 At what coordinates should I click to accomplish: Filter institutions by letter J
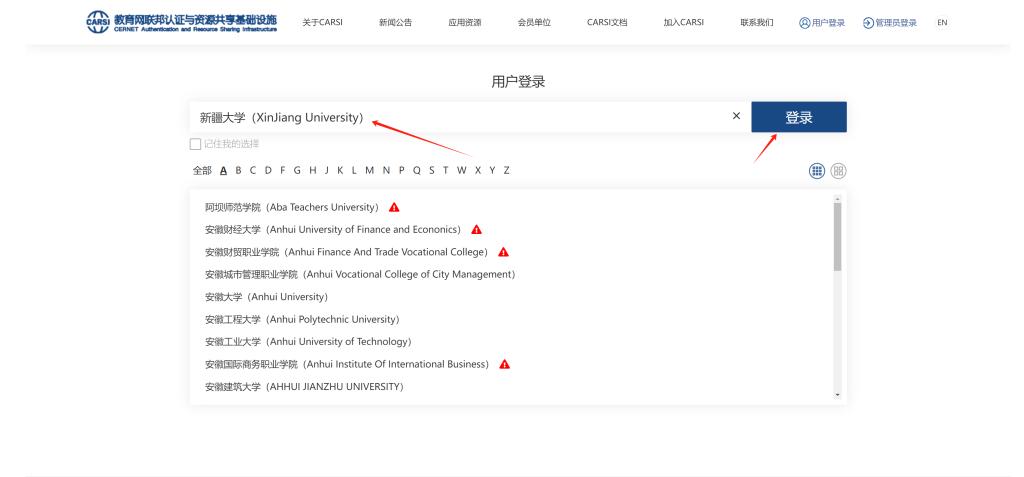327,171
